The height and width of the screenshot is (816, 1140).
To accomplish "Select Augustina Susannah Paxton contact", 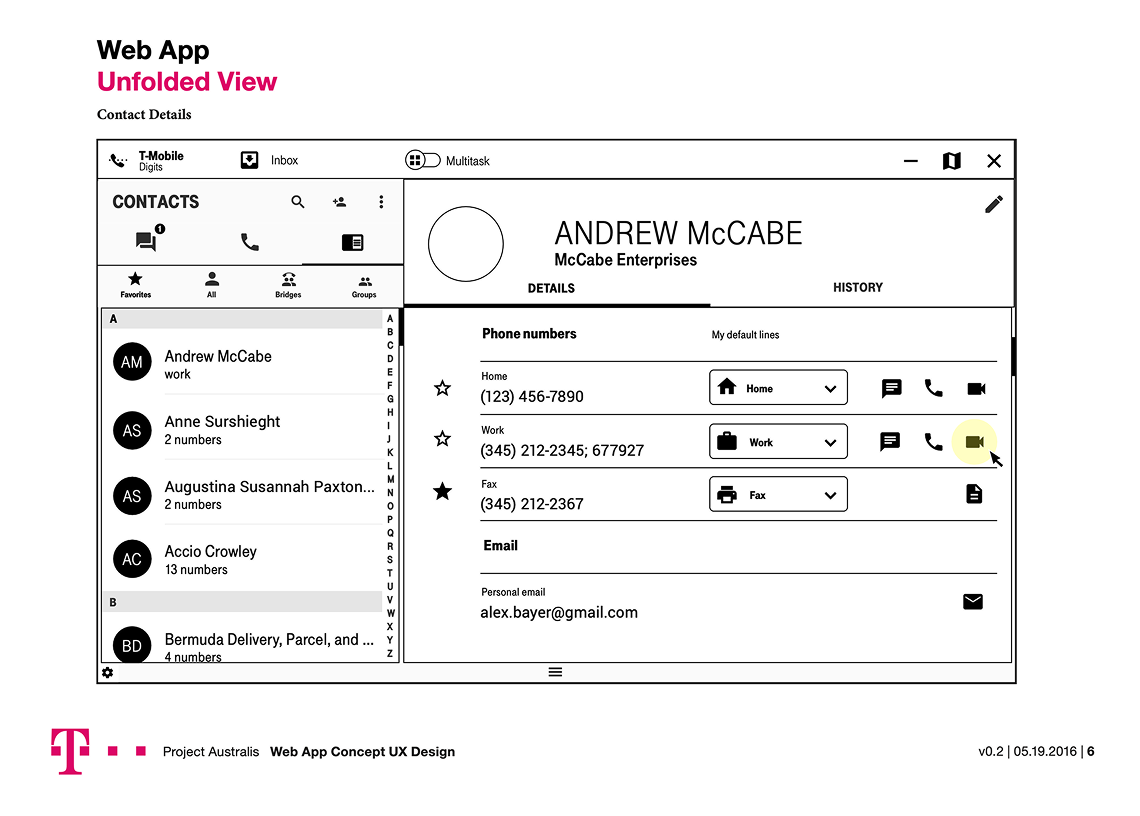I will pos(244,495).
